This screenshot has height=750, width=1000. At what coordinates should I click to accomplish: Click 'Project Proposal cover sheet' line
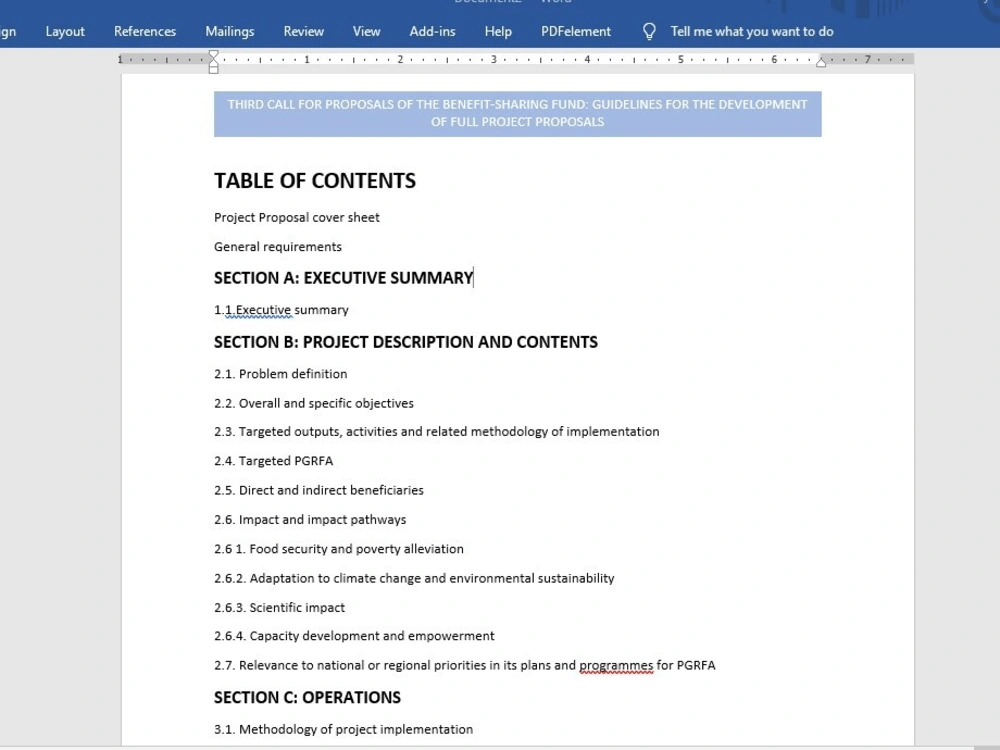tap(297, 217)
